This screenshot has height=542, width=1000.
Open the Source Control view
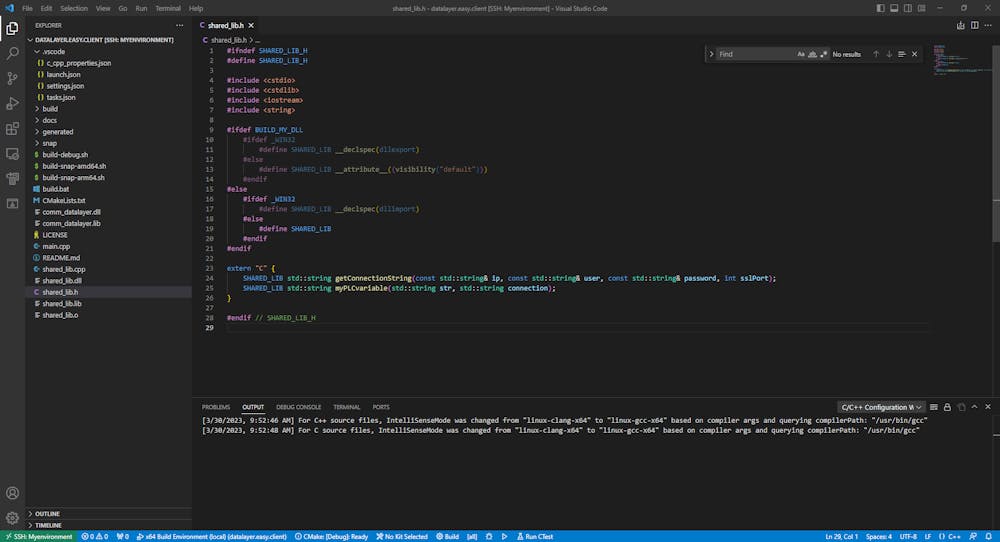click(x=12, y=78)
